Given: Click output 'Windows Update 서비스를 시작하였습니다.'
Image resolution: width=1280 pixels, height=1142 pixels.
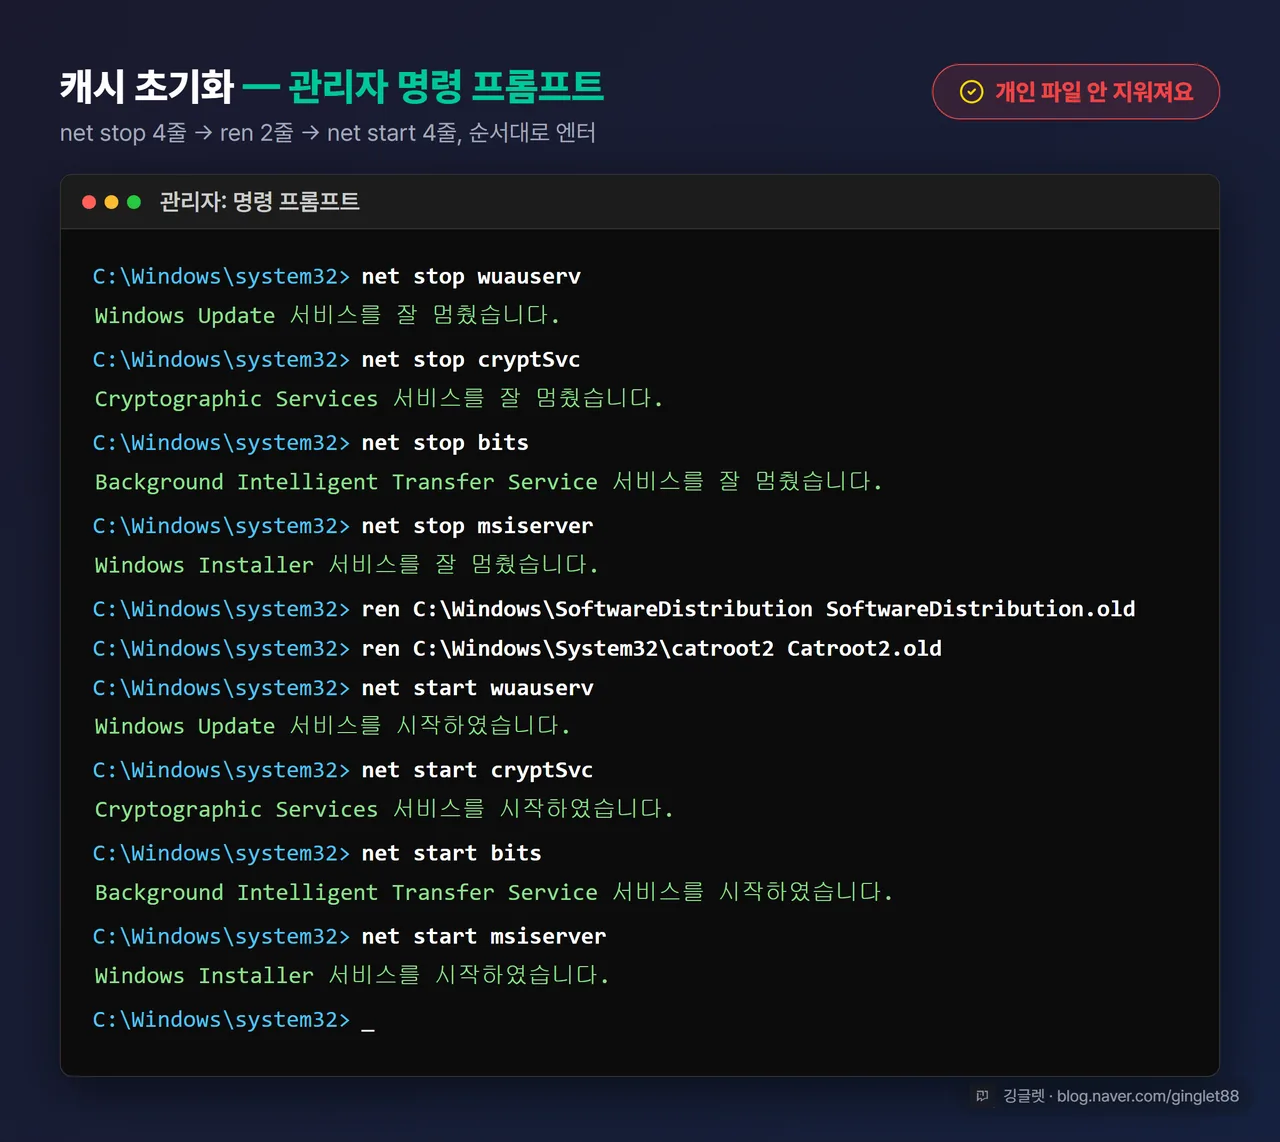Looking at the screenshot, I should click(x=333, y=727).
